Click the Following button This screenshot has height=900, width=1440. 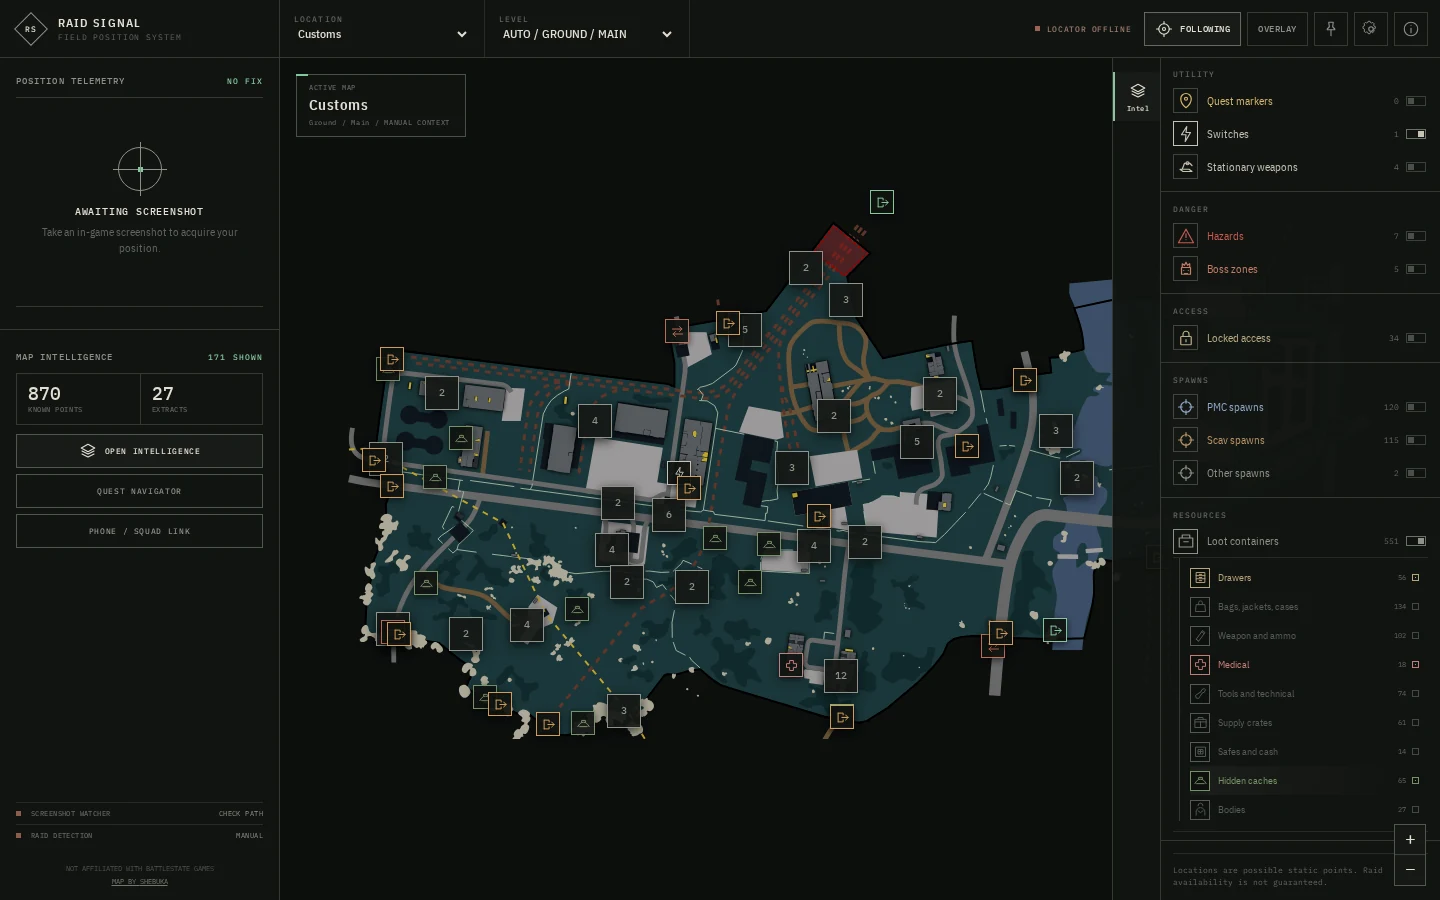click(x=1192, y=29)
